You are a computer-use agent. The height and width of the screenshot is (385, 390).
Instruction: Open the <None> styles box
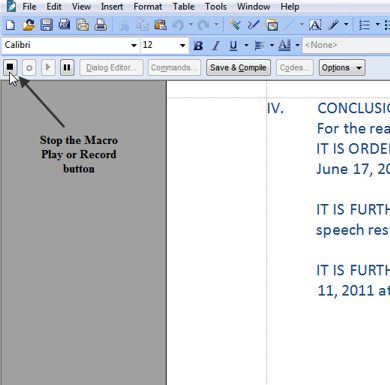[x=346, y=45]
